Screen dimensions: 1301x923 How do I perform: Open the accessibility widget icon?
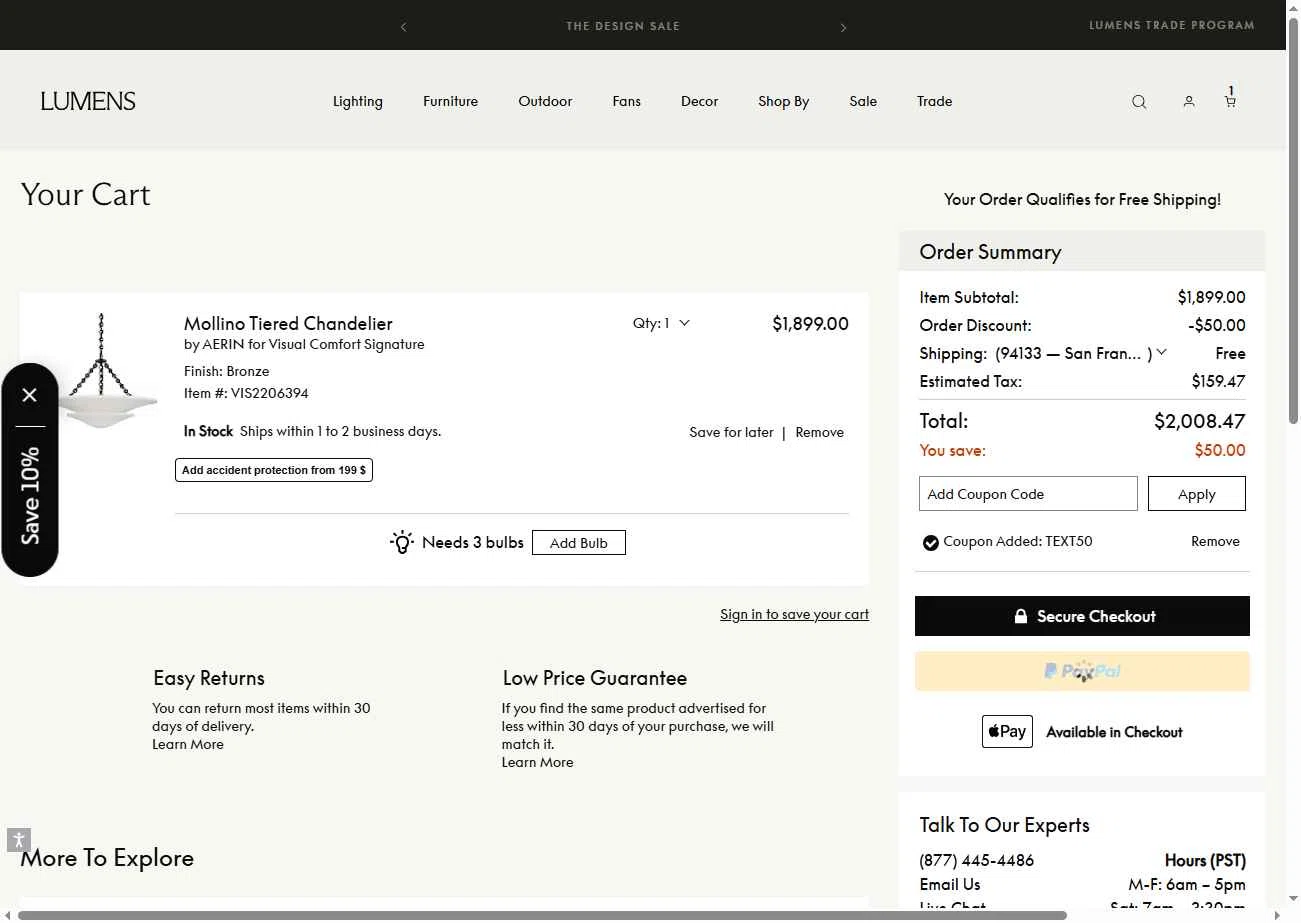(19, 840)
